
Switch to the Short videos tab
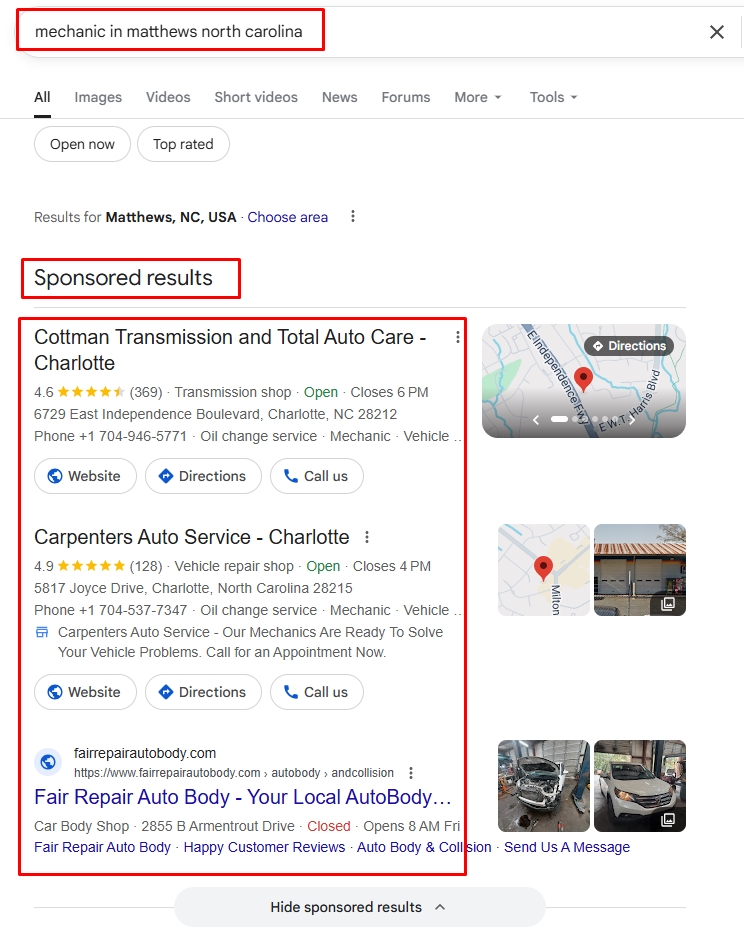256,97
